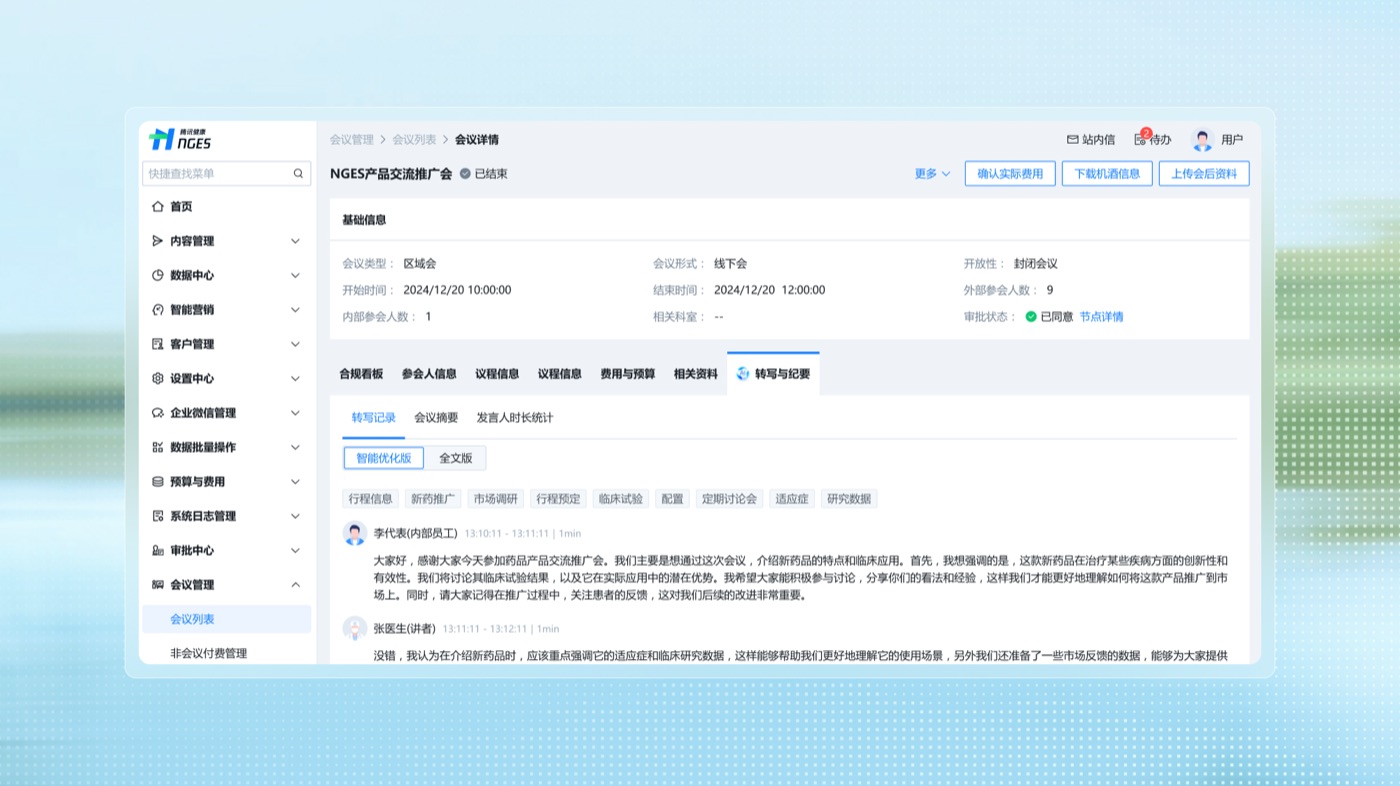This screenshot has width=1400, height=786.
Task: Open 站内信 mail icon
Action: 1073,140
